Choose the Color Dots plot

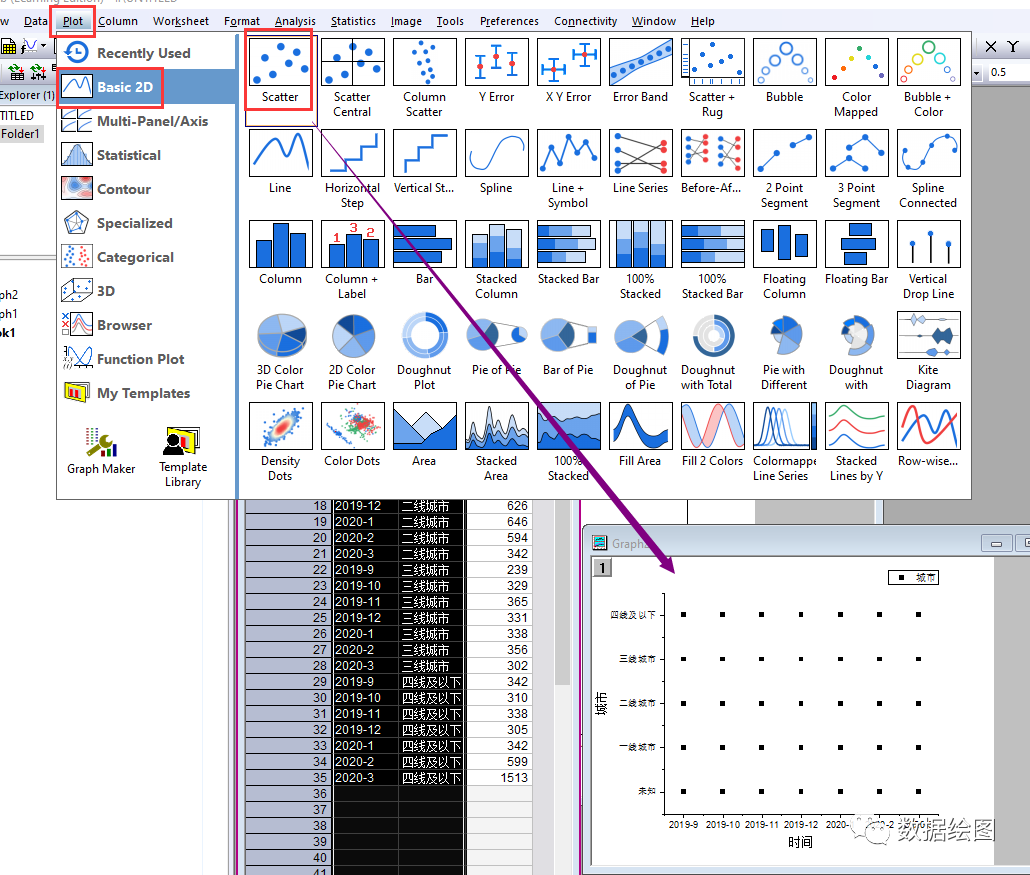(352, 435)
